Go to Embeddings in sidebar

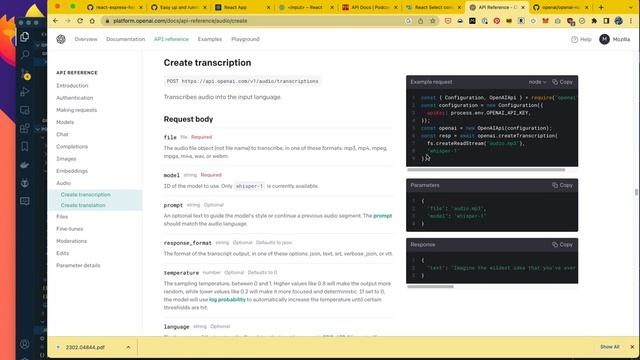click(x=72, y=171)
